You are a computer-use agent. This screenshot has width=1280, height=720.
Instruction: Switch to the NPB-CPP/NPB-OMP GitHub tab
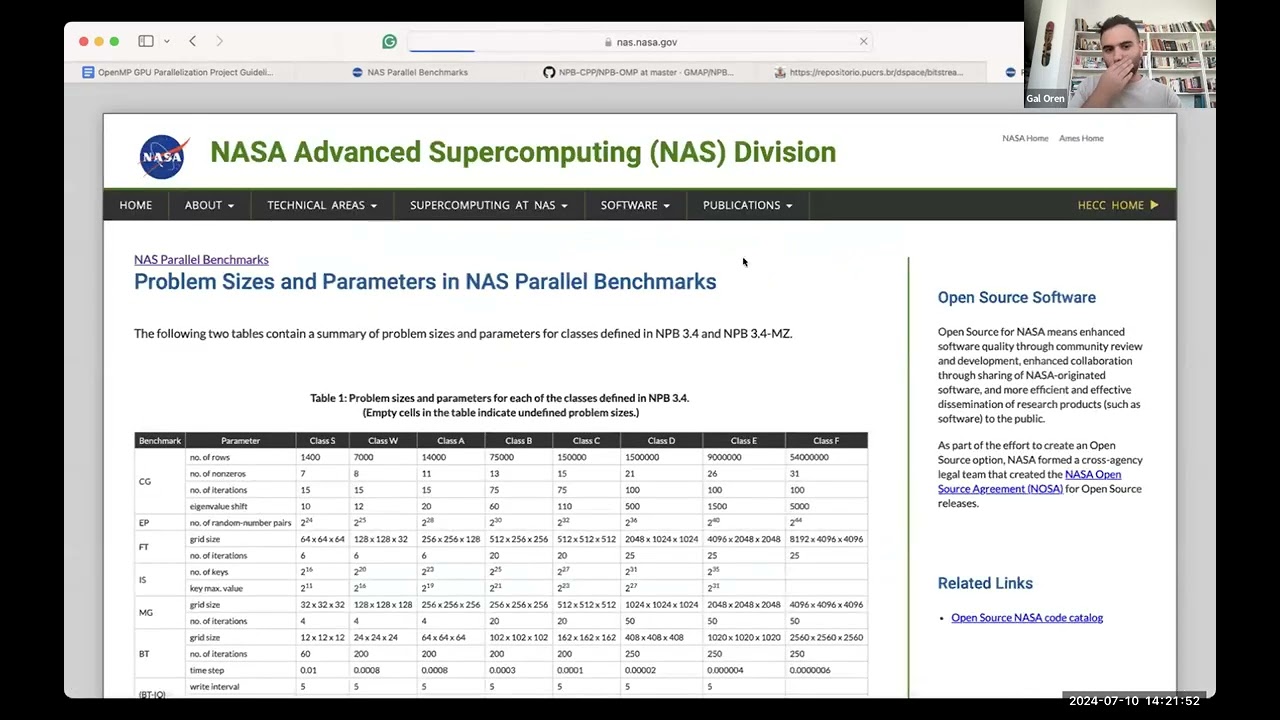click(638, 72)
